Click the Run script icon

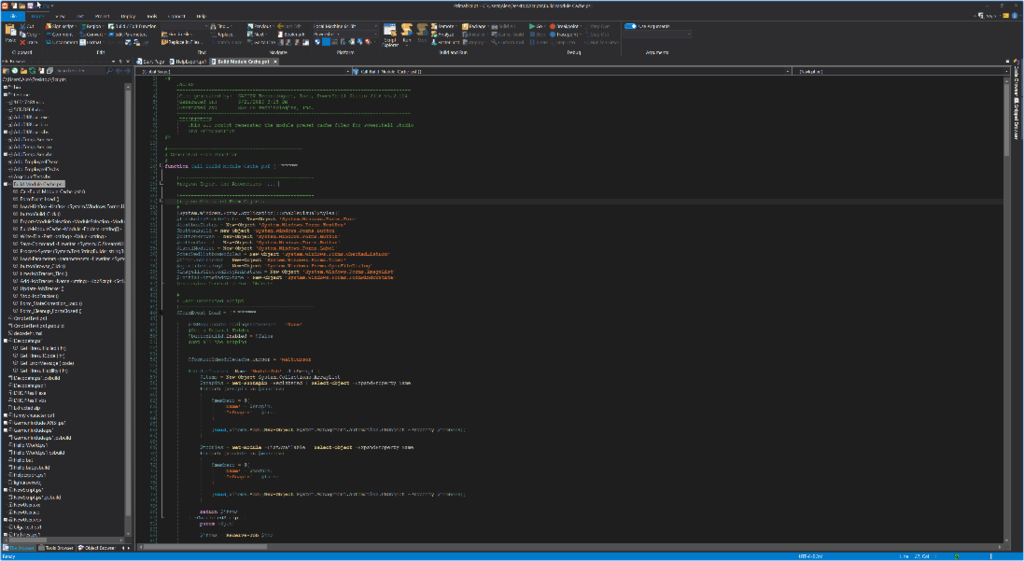(x=407, y=31)
